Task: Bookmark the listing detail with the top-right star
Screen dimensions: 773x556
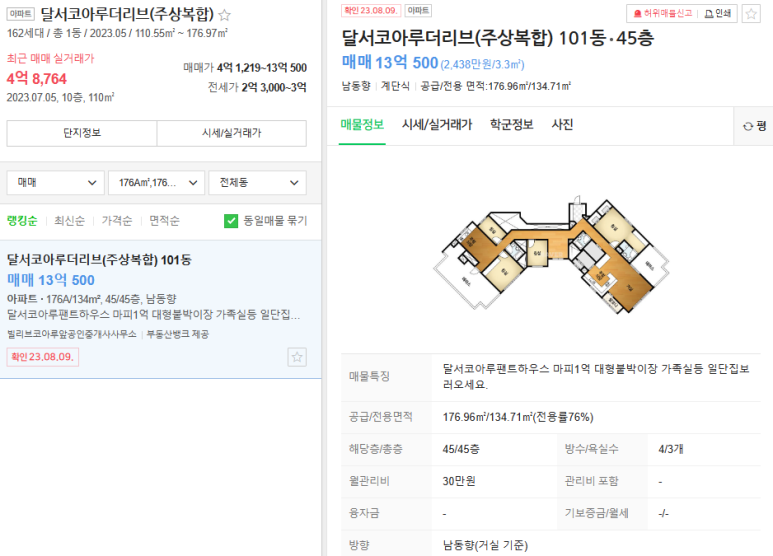Action: point(751,14)
